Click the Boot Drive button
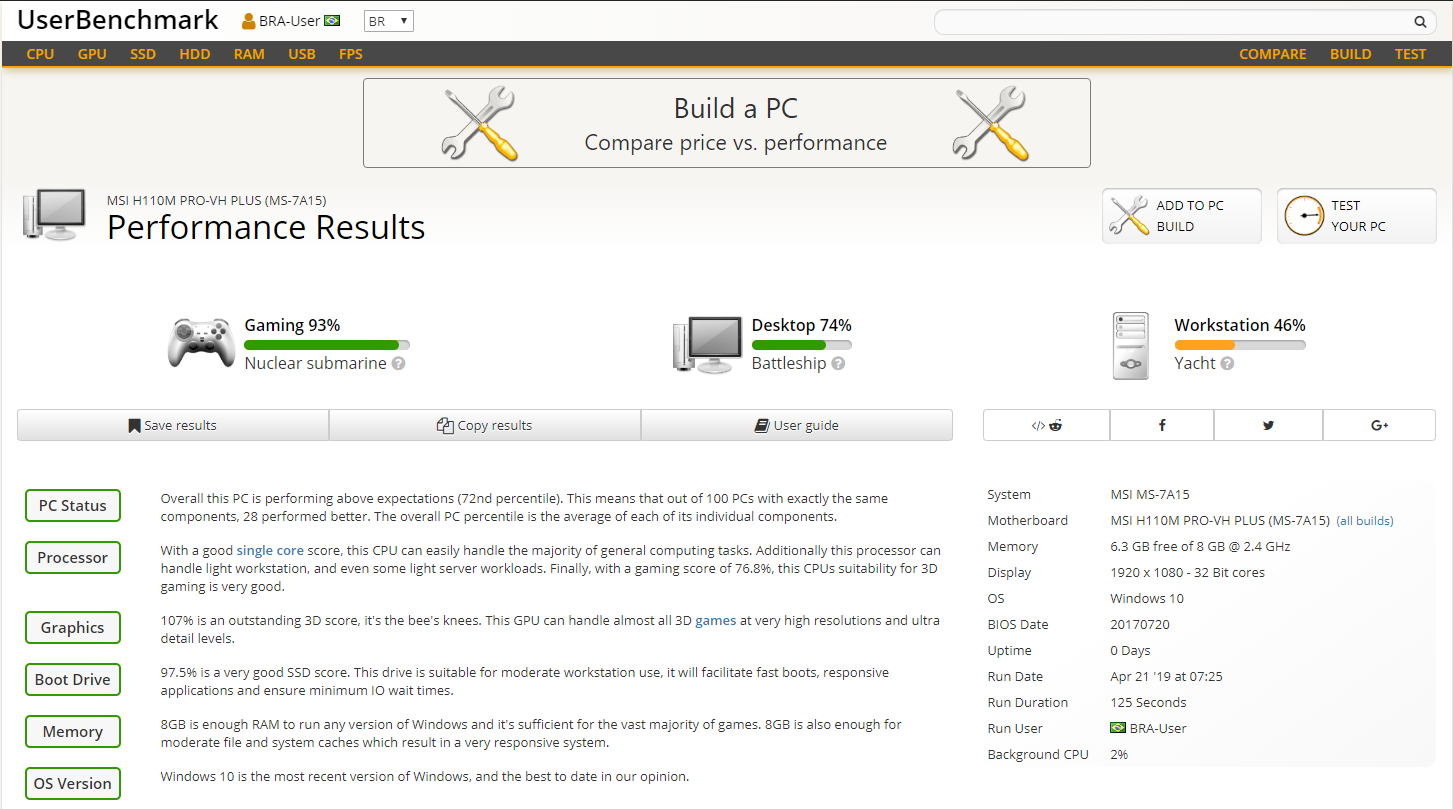Image resolution: width=1453 pixels, height=809 pixels. click(73, 679)
